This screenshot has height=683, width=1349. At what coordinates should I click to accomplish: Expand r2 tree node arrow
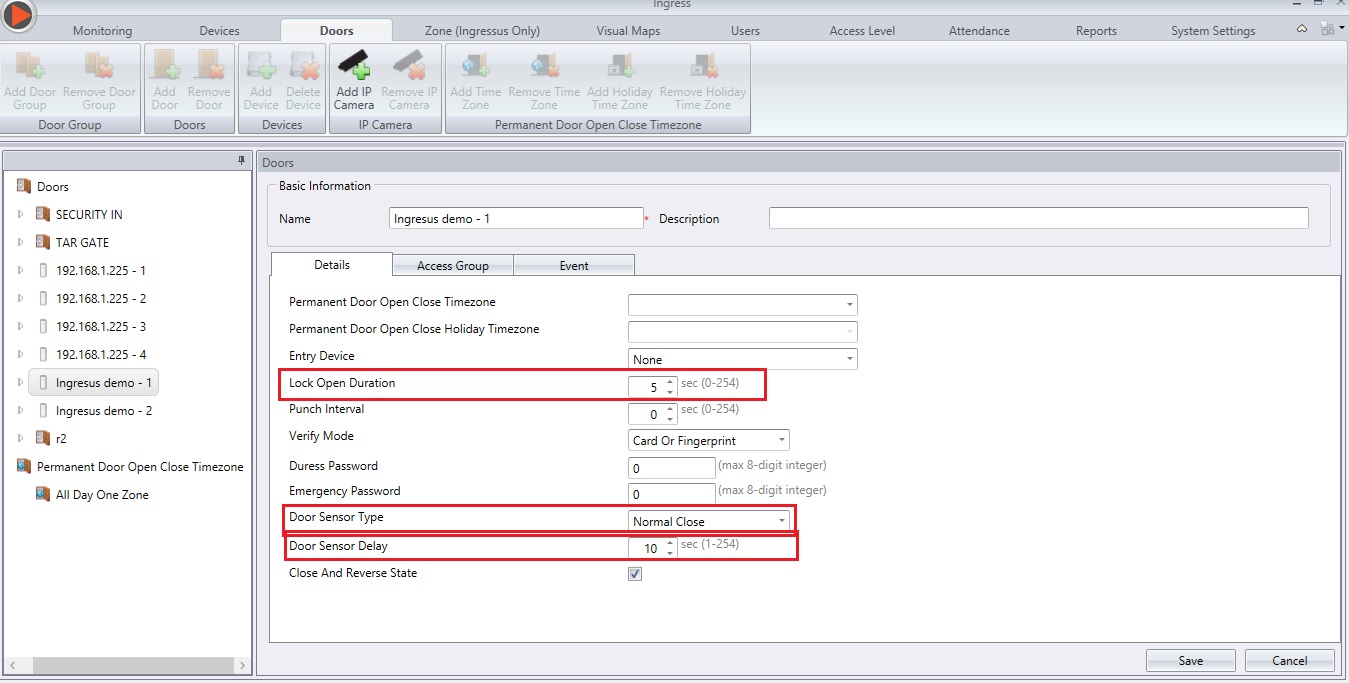pyautogui.click(x=20, y=438)
